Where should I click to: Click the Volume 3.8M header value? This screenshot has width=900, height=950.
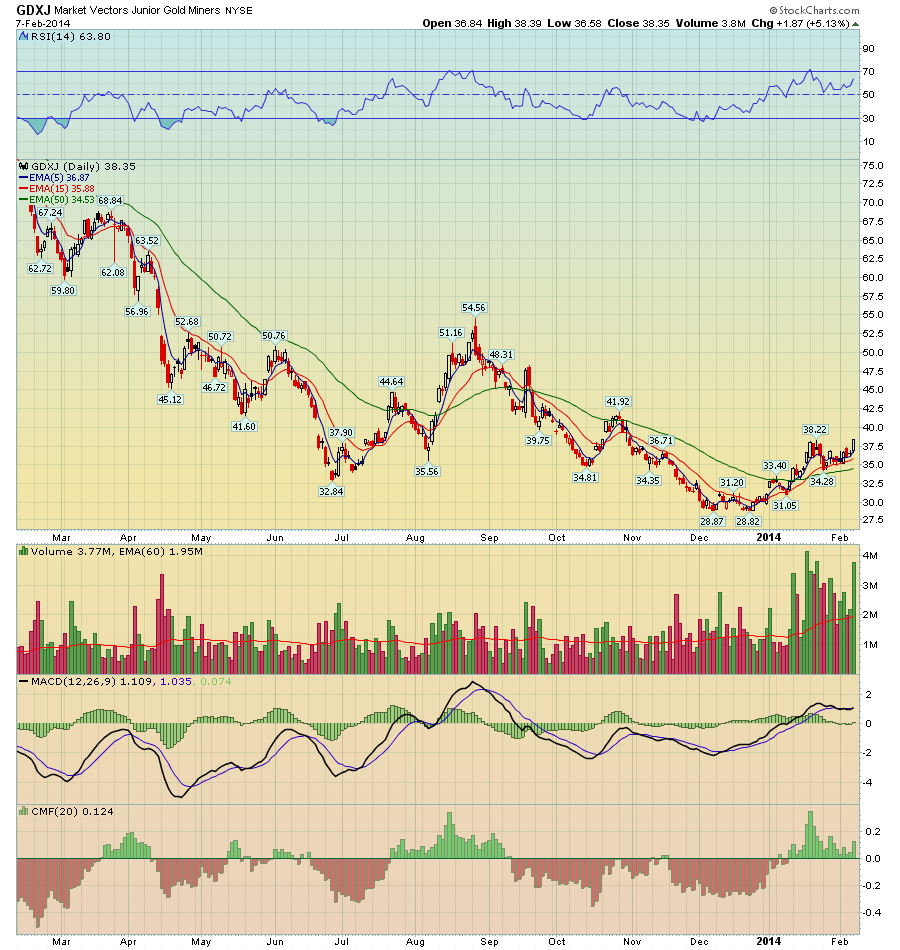(x=710, y=24)
